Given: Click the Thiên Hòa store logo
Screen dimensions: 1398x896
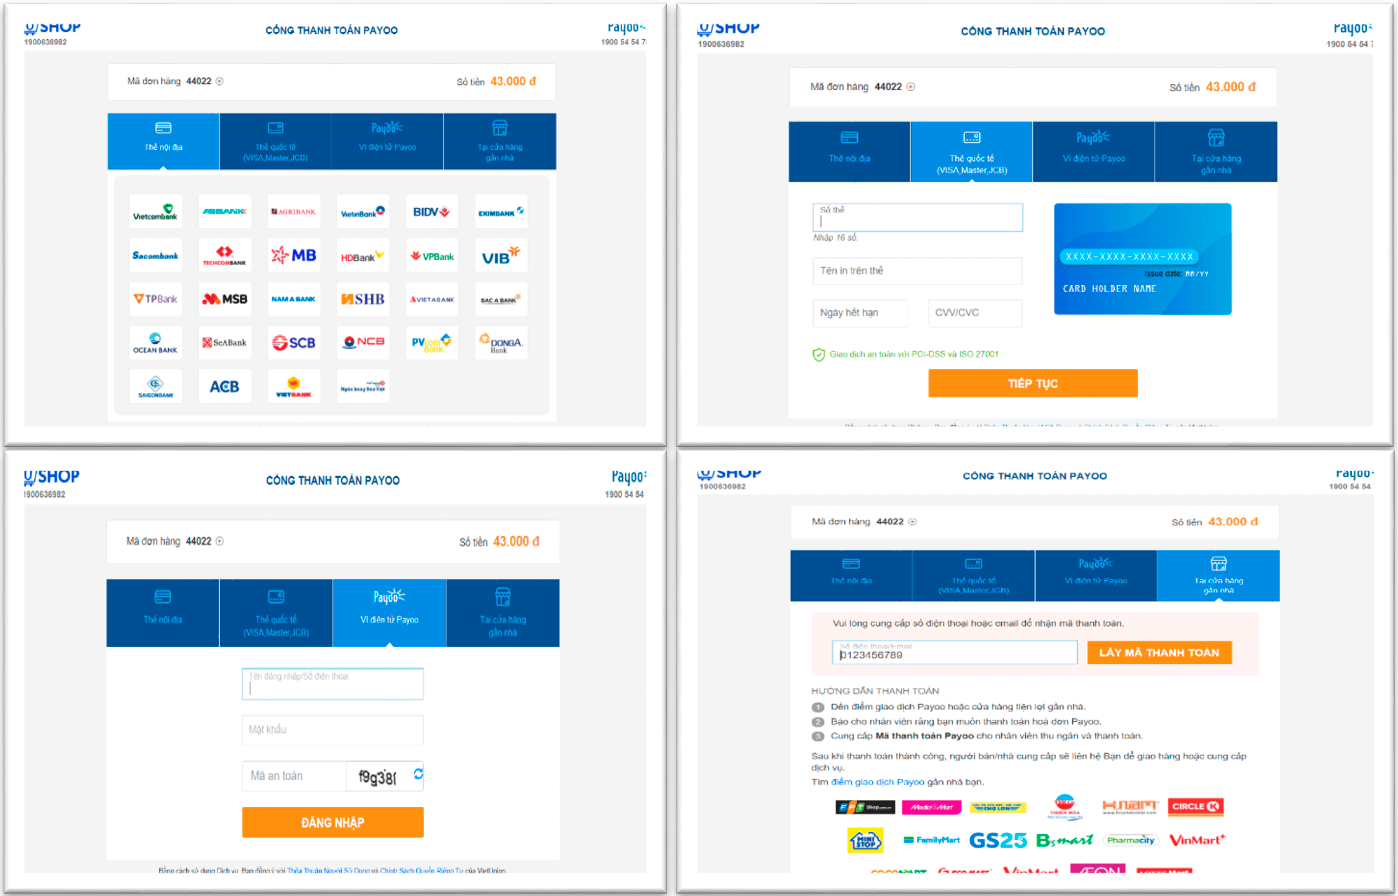Looking at the screenshot, I should (1066, 806).
